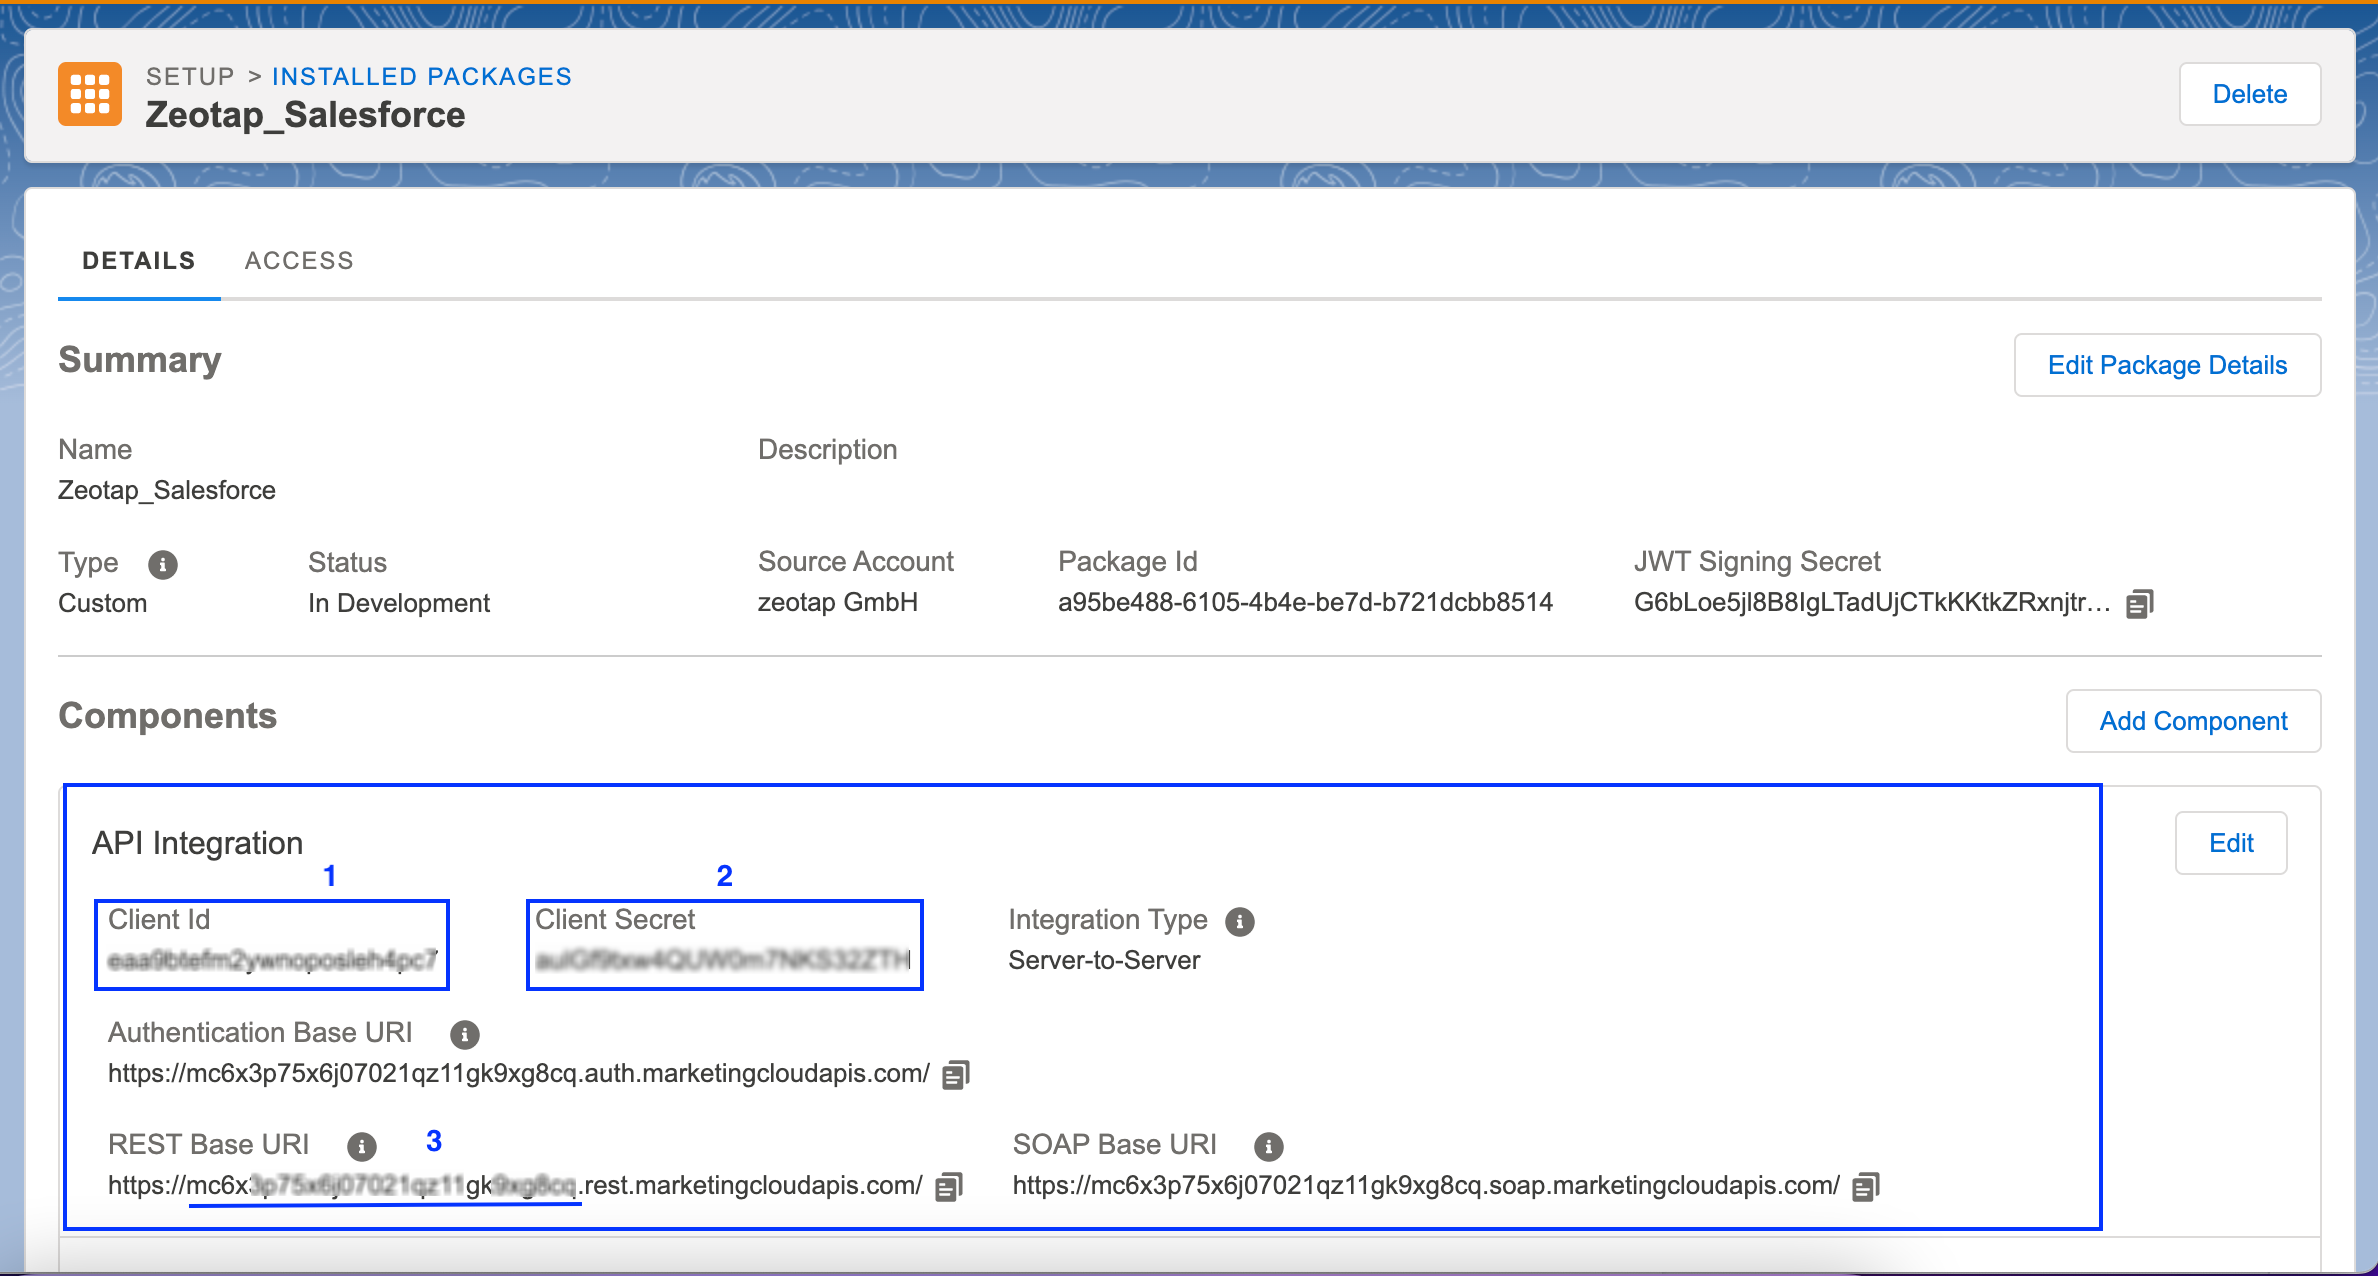Open the info icon next to Type
This screenshot has height=1276, width=2378.
[163, 565]
